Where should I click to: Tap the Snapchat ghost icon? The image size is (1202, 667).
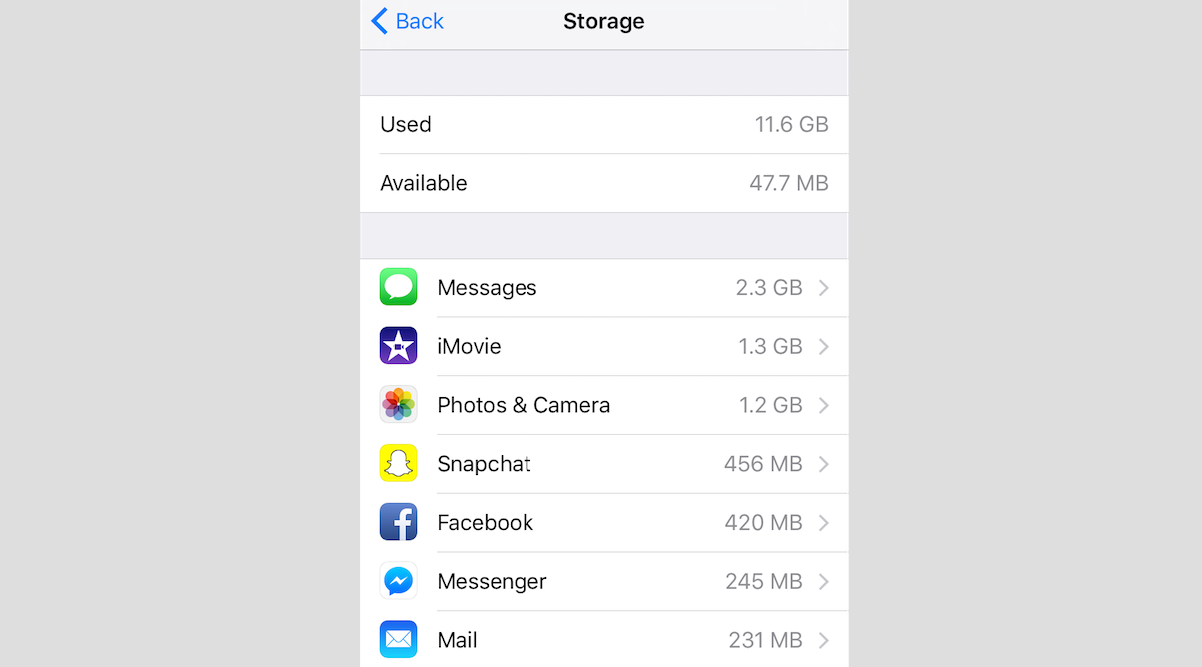[x=398, y=463]
